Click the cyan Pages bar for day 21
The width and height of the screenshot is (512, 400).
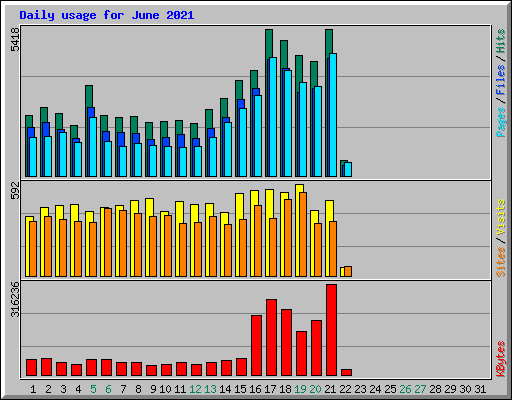(x=333, y=115)
